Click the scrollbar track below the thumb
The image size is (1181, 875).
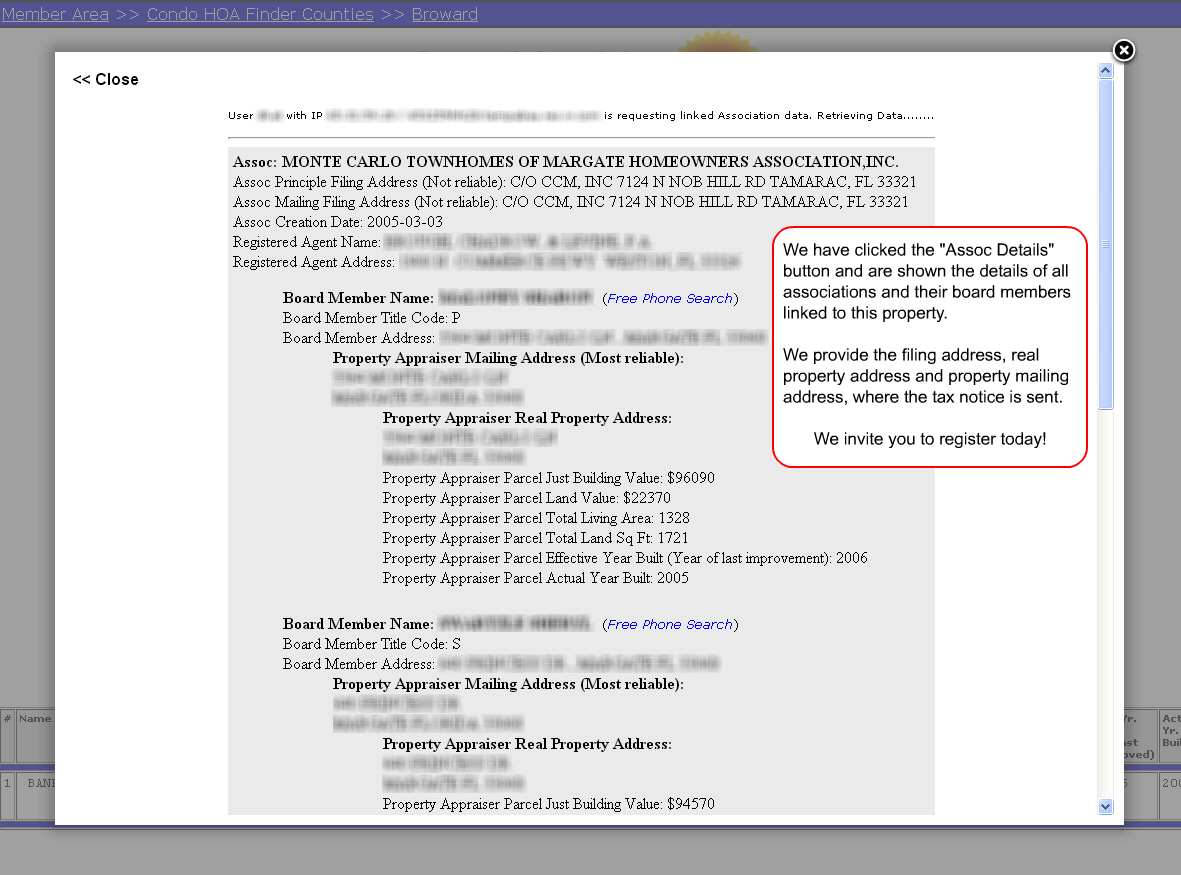(1105, 600)
